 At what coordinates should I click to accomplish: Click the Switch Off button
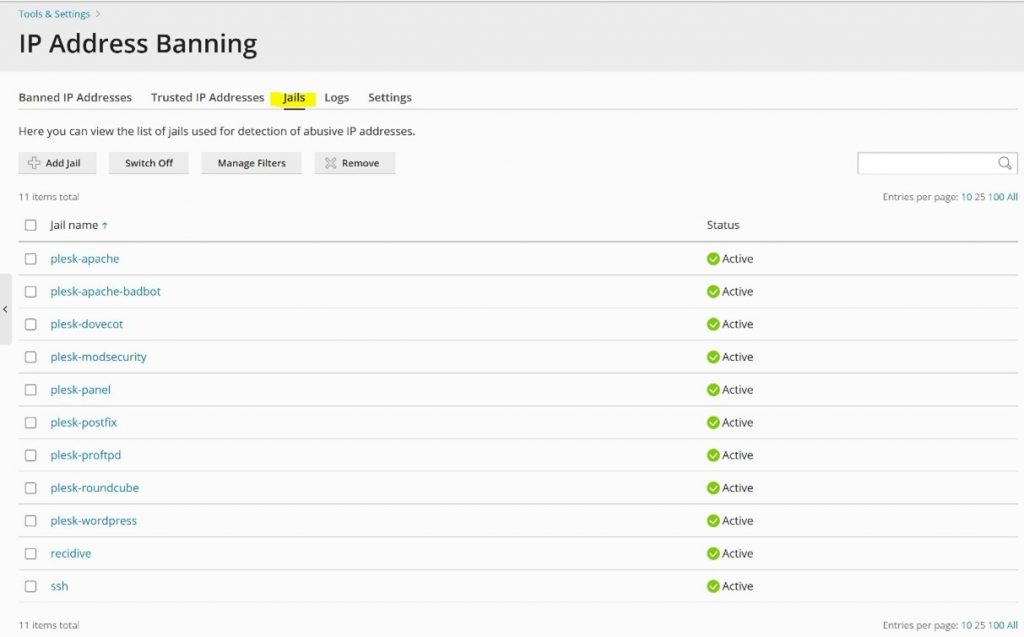tap(149, 163)
